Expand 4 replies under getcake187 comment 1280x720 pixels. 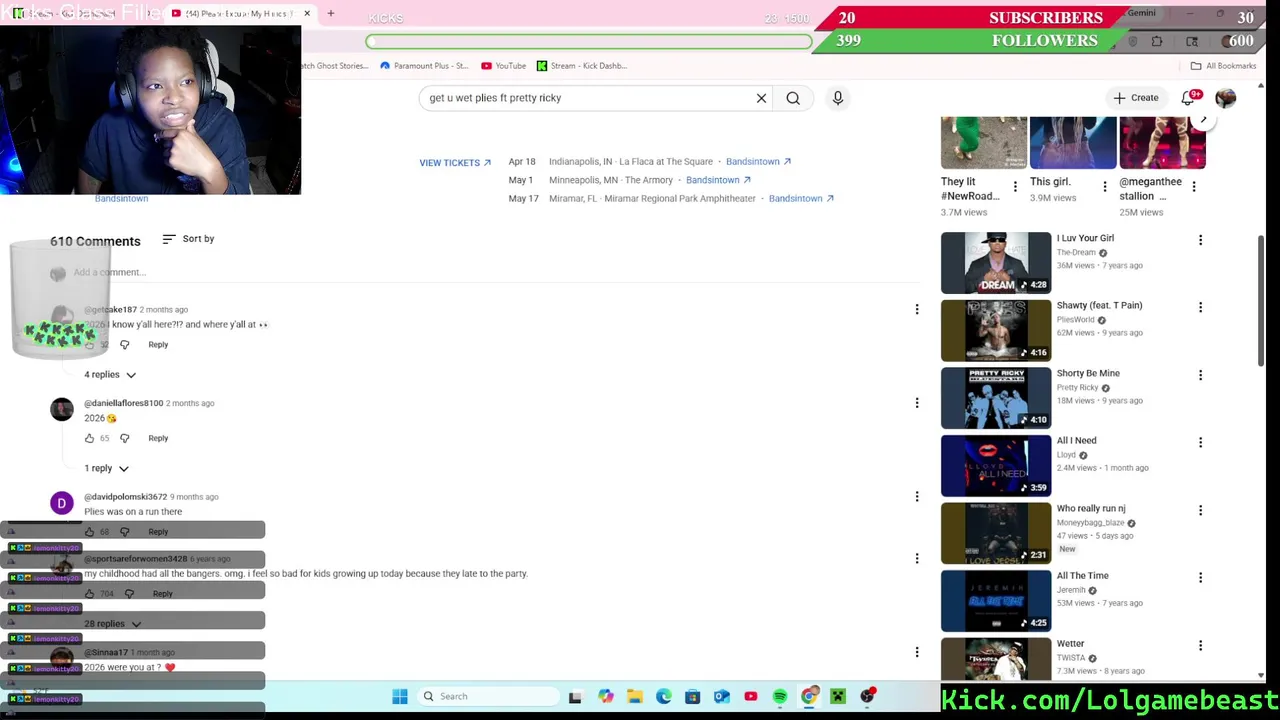click(x=110, y=374)
